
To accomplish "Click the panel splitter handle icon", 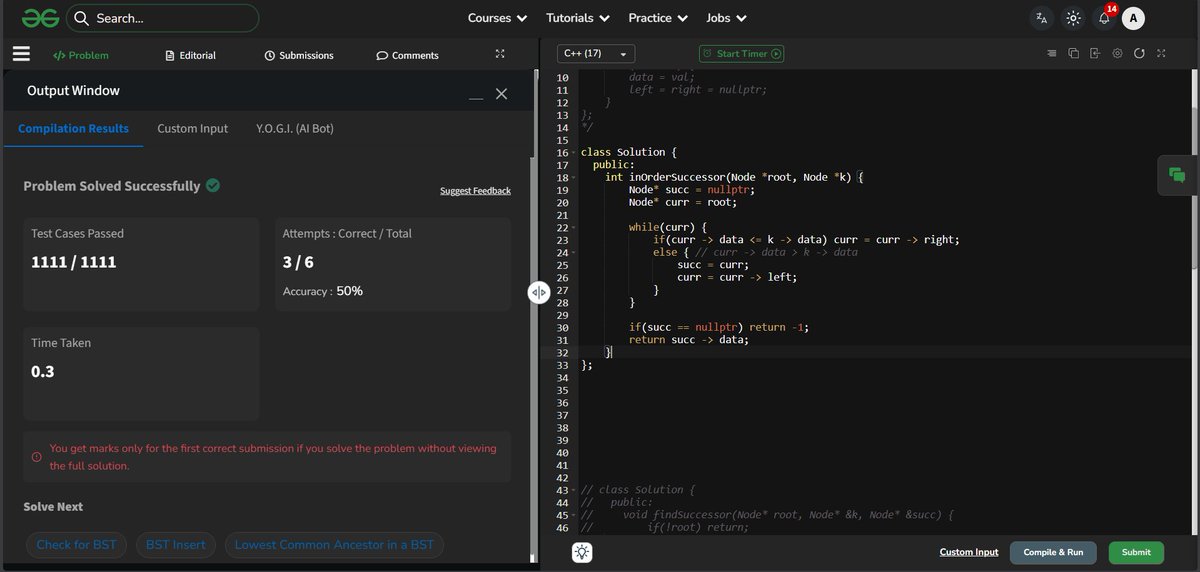I will (539, 292).
